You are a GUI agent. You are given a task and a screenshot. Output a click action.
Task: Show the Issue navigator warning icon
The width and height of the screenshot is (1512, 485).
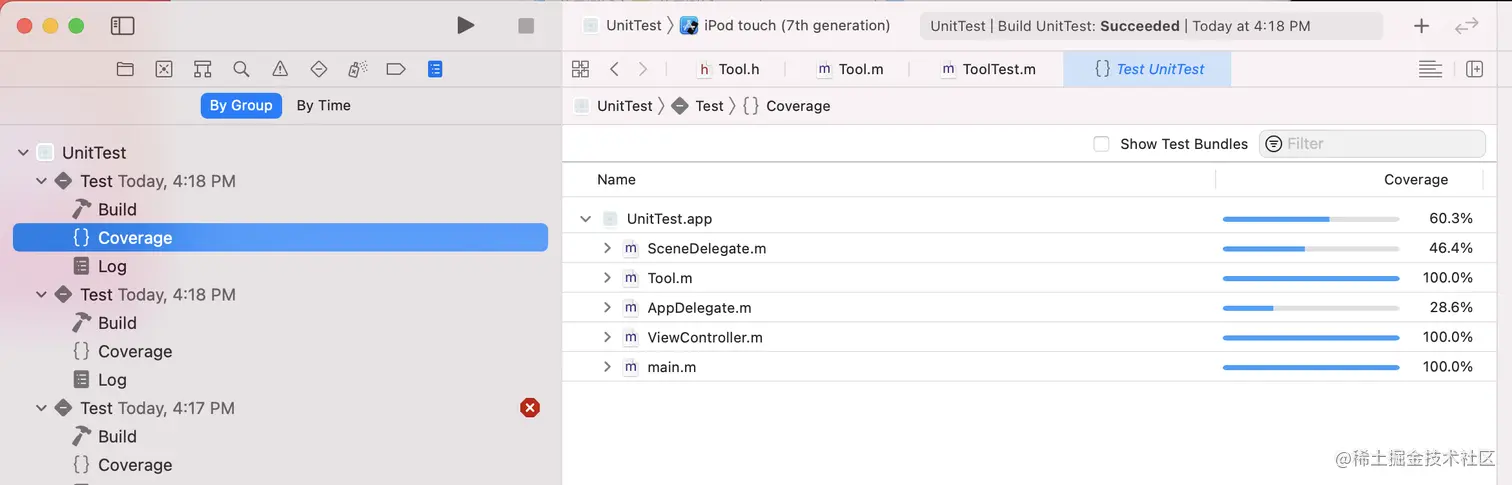280,69
